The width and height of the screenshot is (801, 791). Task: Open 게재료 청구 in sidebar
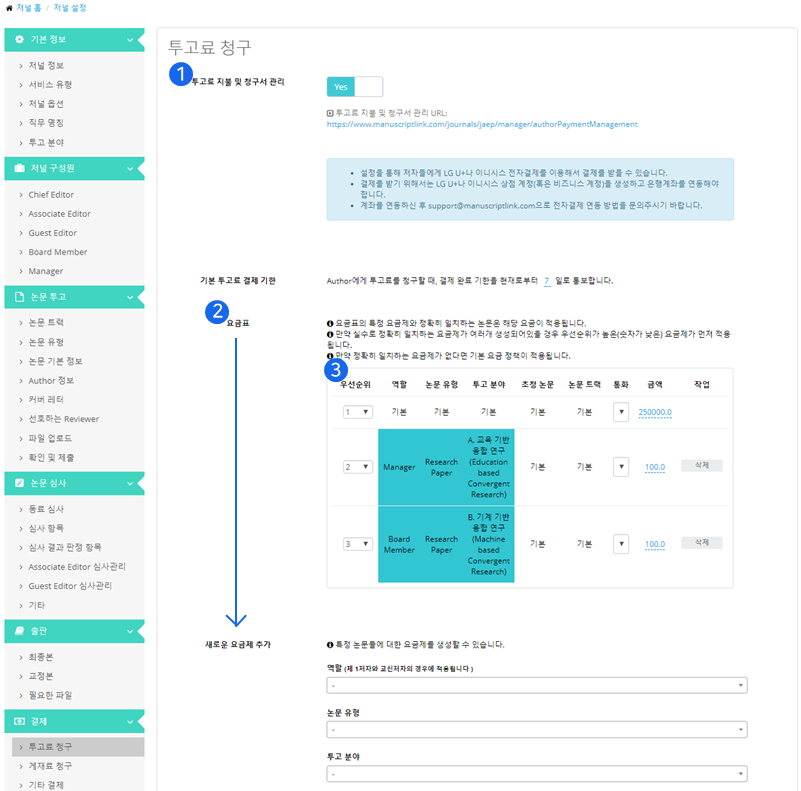50,766
